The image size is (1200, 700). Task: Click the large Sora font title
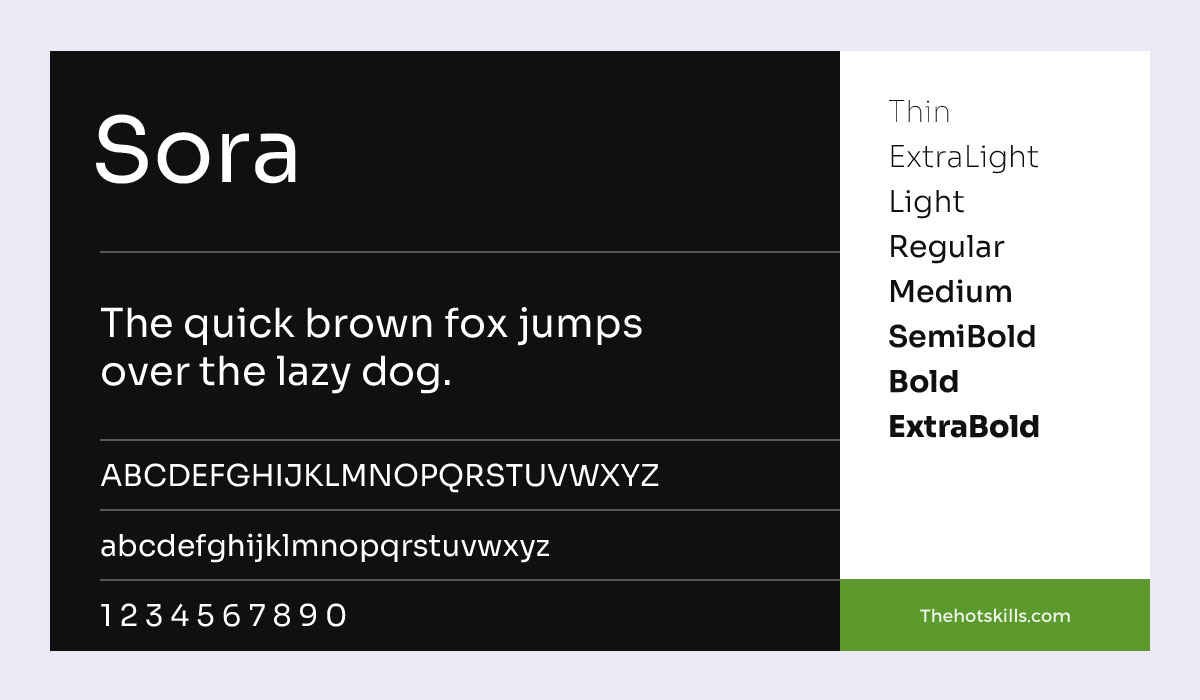(x=197, y=151)
